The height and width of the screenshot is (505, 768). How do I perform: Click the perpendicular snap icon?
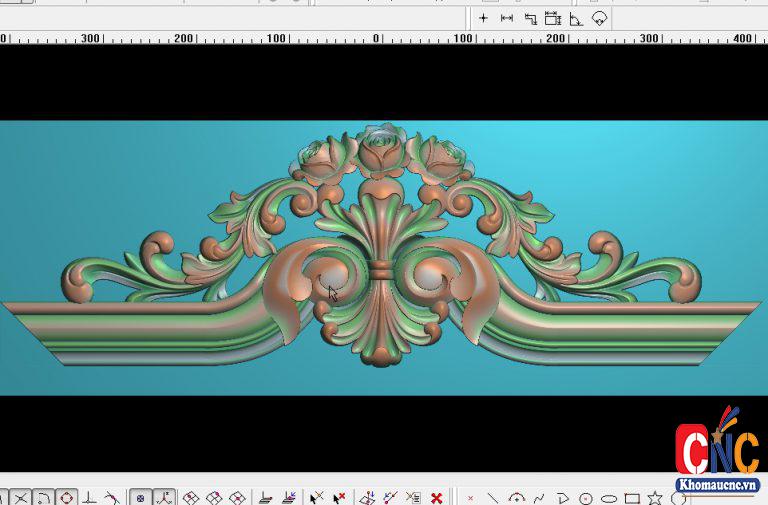[x=90, y=497]
